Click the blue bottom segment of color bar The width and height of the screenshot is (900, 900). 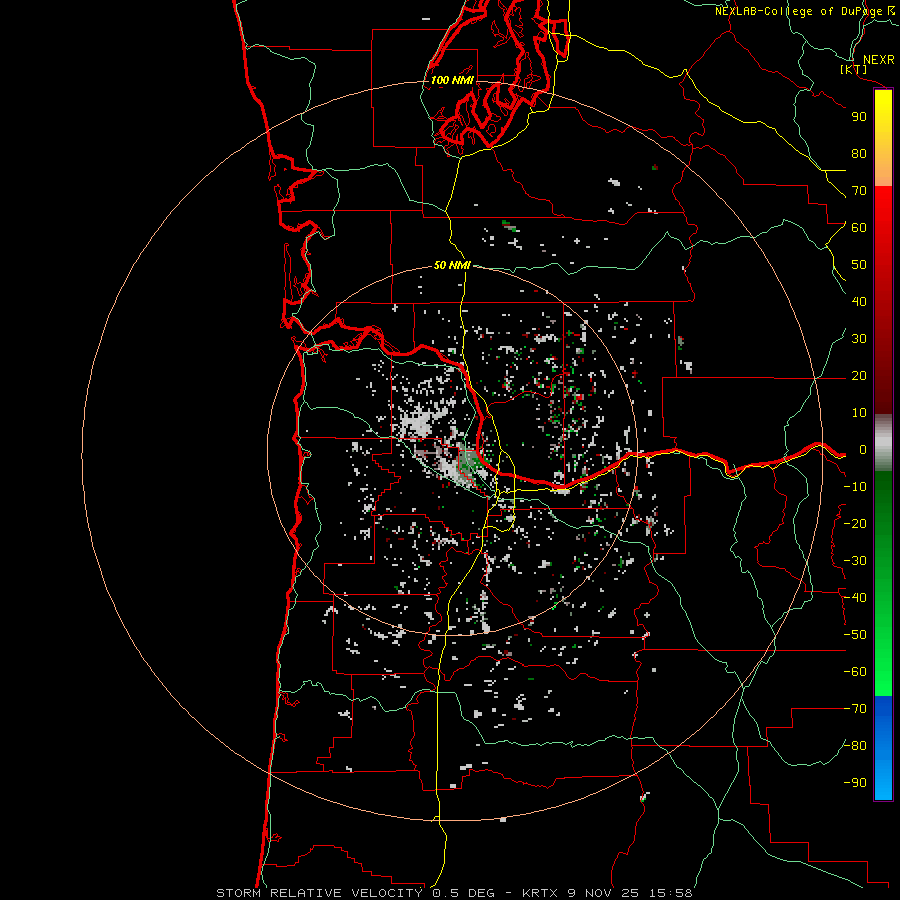coord(883,748)
